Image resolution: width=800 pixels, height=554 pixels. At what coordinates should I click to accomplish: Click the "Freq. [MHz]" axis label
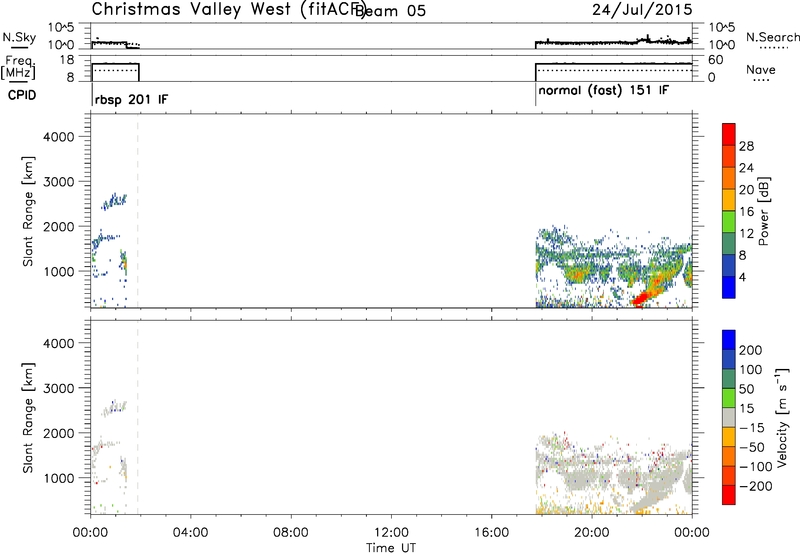point(18,67)
